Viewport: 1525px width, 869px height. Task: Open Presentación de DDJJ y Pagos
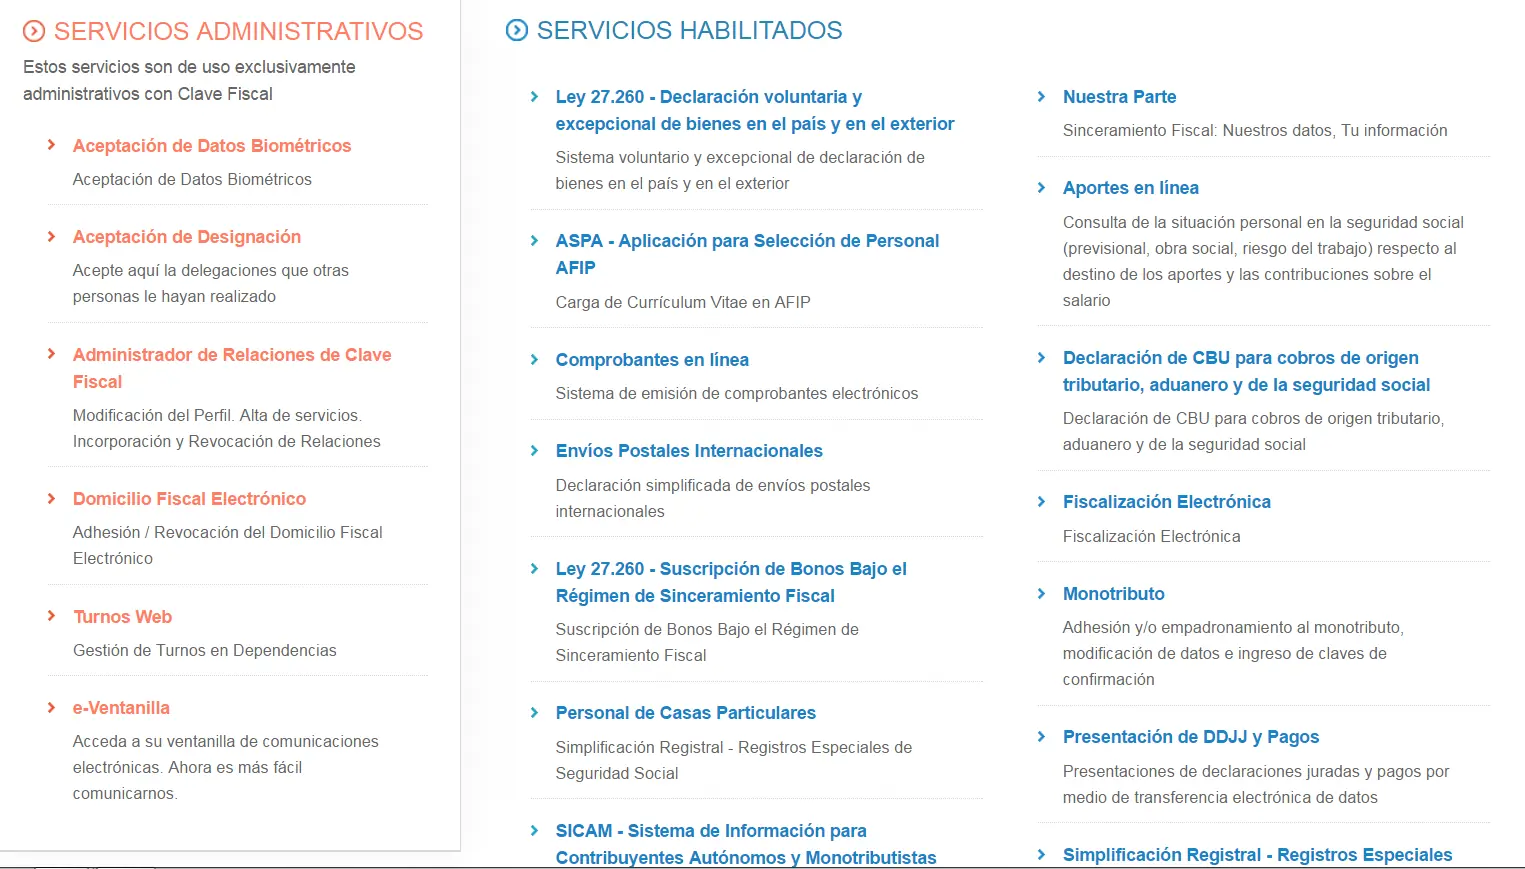[1191, 737]
